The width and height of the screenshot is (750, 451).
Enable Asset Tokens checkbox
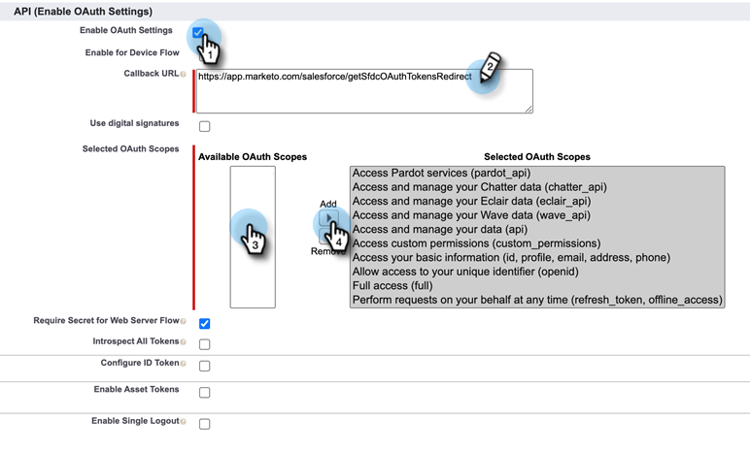(x=204, y=393)
